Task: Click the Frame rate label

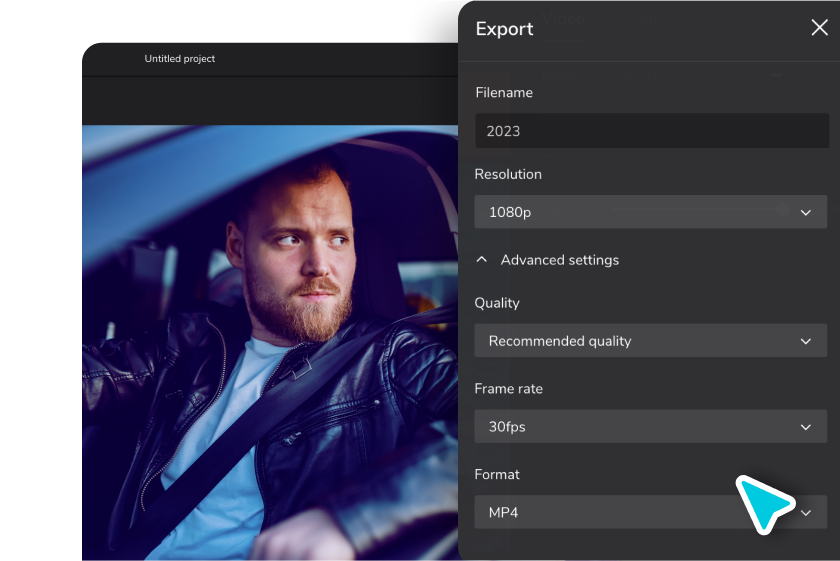Action: [x=508, y=388]
